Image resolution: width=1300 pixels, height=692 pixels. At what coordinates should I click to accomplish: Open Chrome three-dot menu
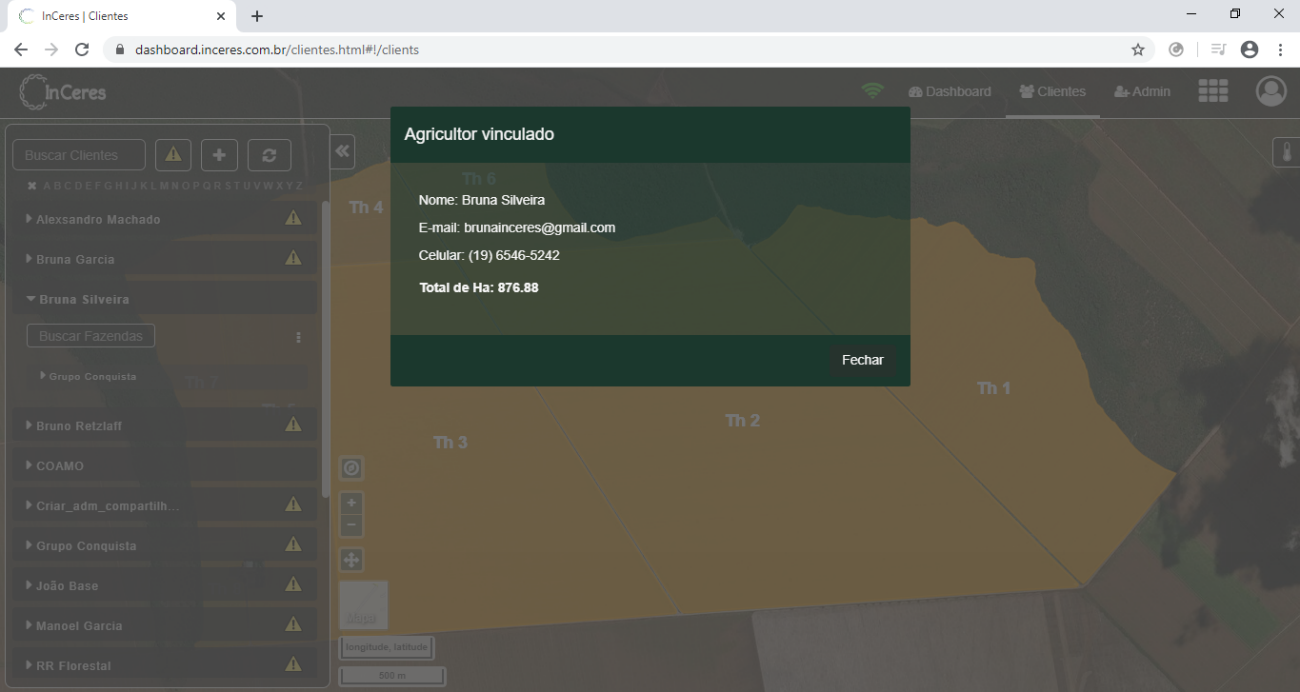(1280, 49)
